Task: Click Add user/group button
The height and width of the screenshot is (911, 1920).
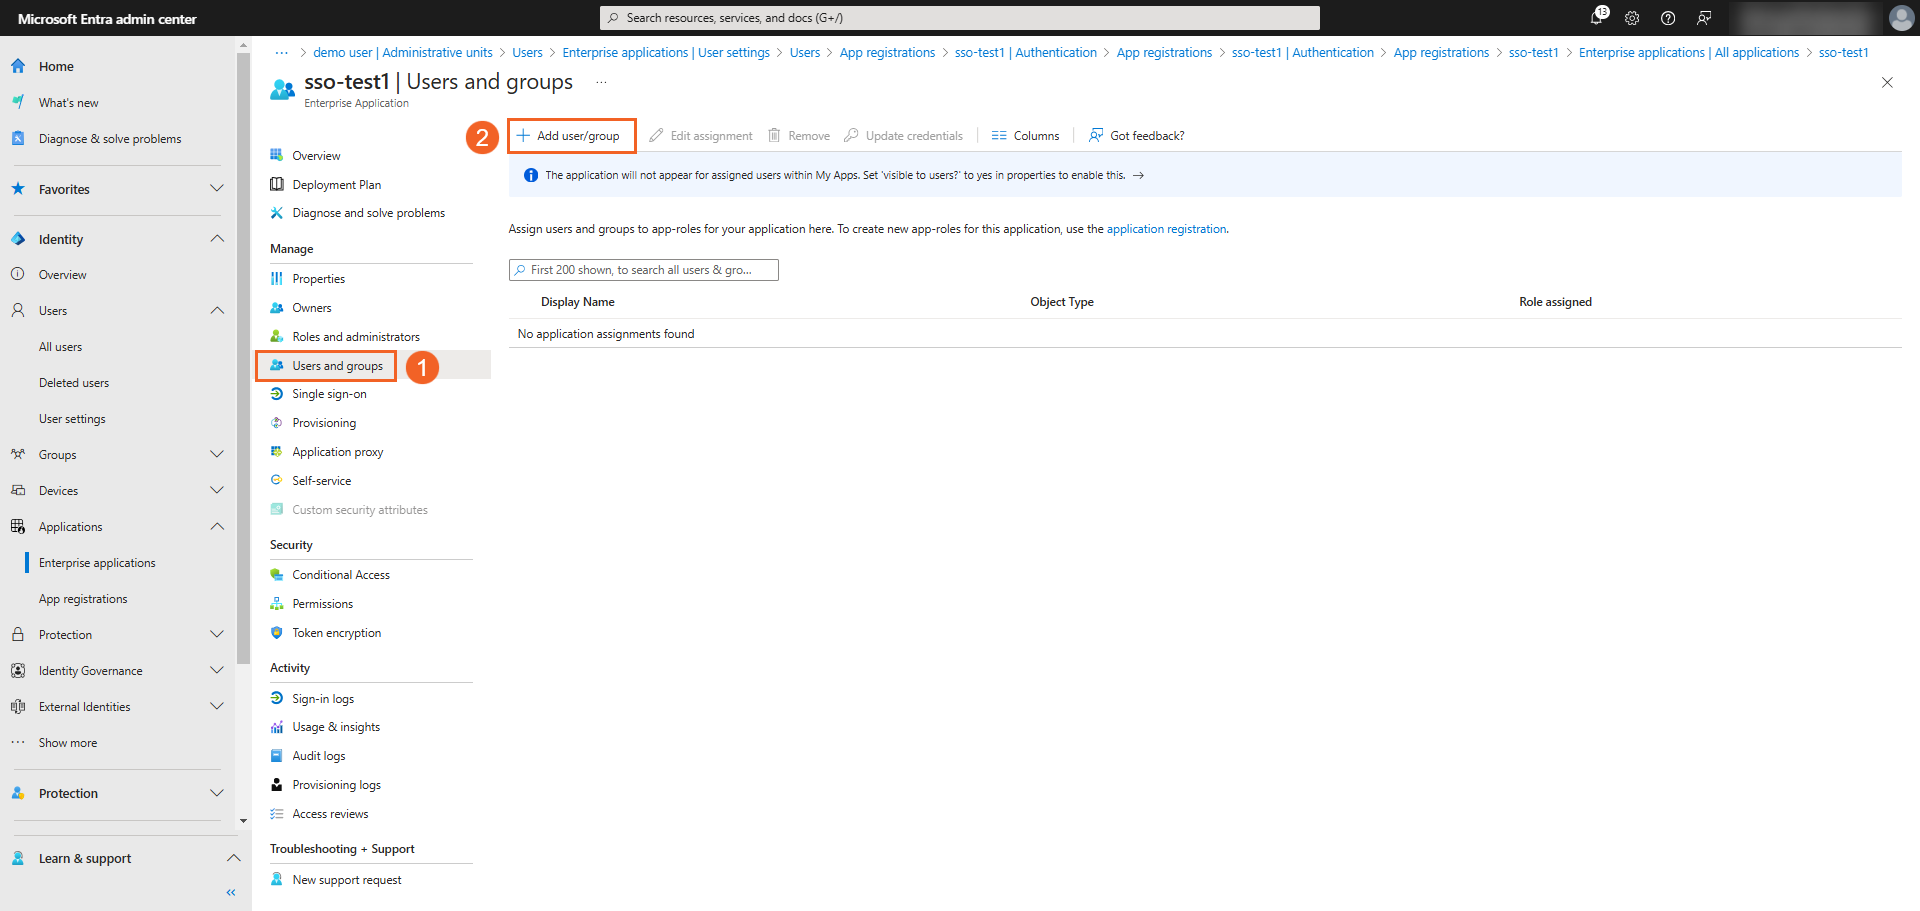Action: (x=570, y=136)
